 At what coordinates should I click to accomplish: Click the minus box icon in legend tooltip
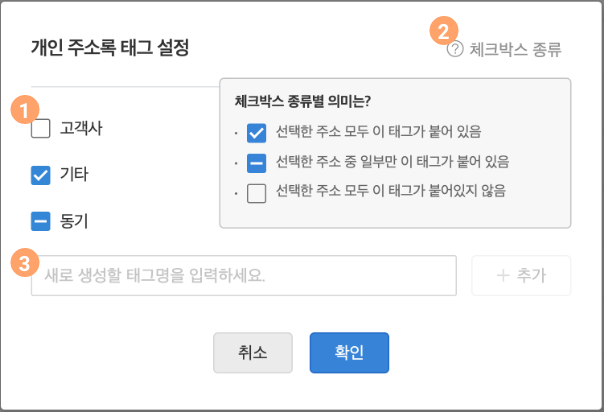257,163
